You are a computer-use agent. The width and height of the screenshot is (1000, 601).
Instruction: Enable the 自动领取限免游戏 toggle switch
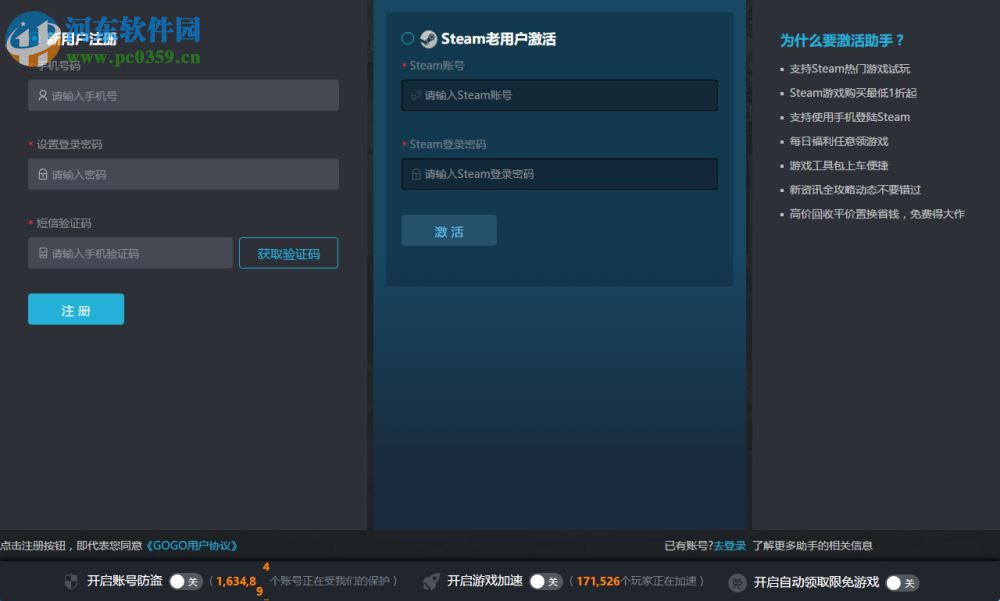point(902,582)
